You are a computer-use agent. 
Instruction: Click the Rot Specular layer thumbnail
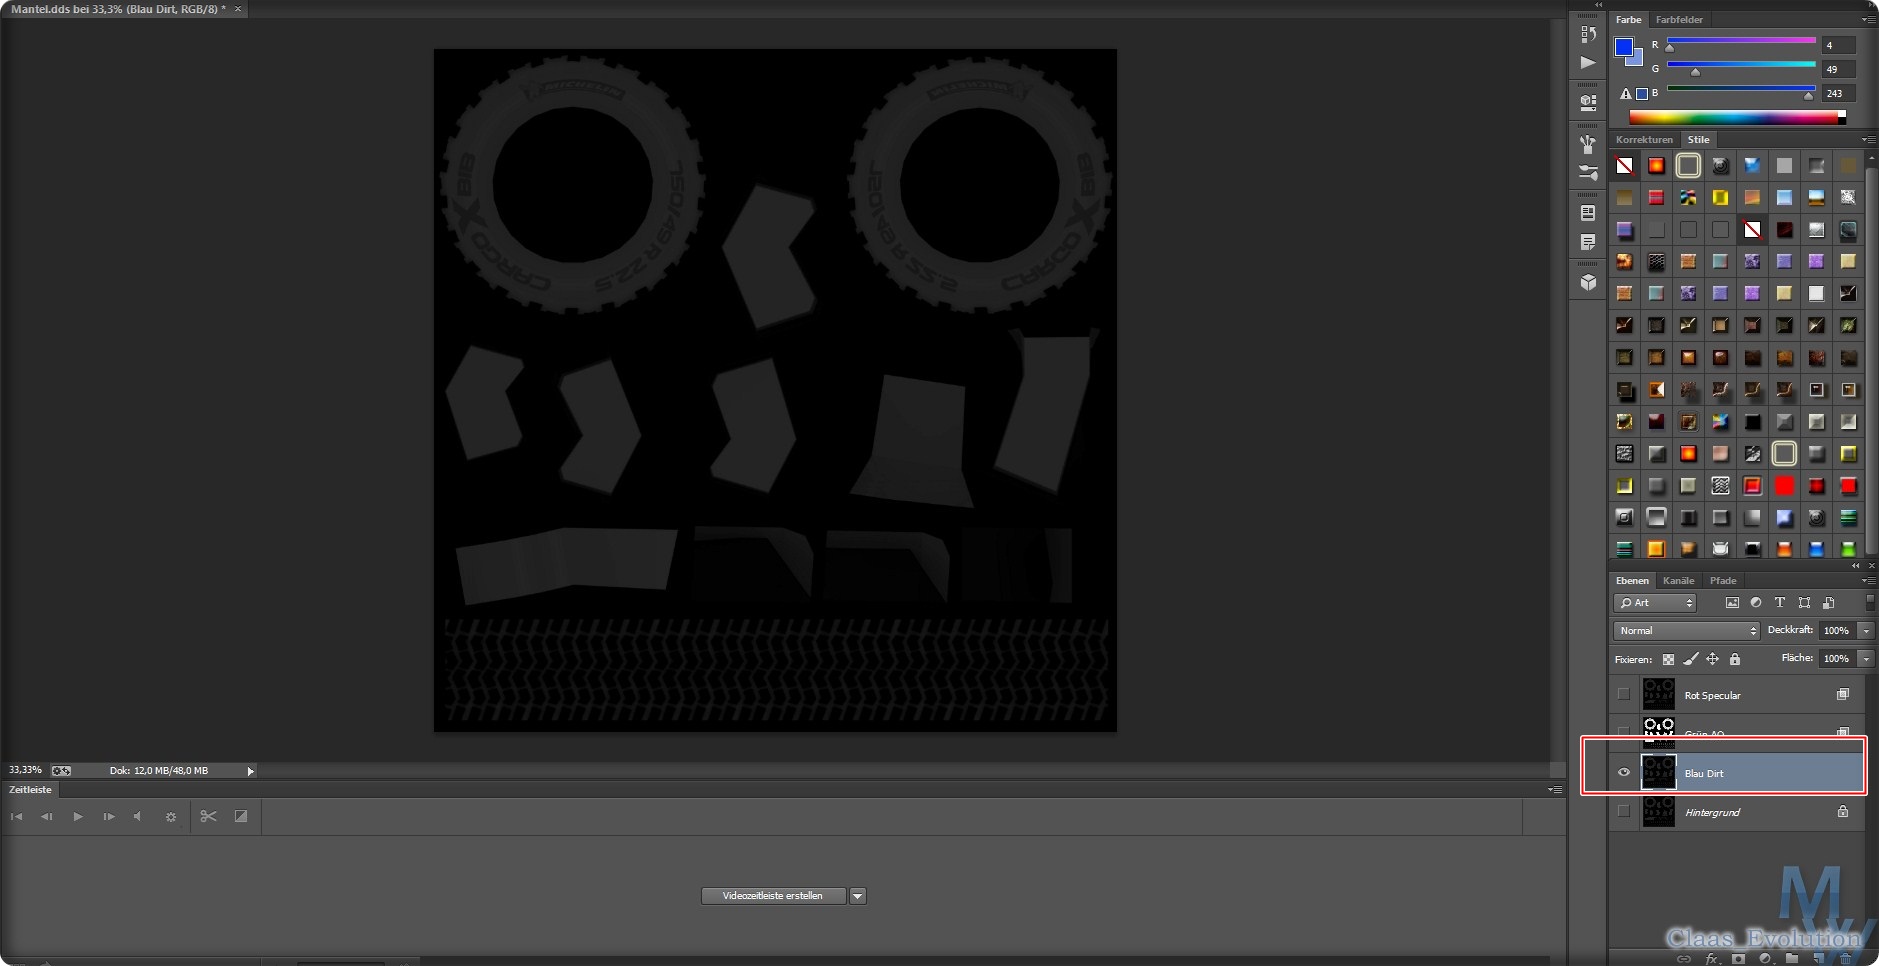pos(1658,694)
